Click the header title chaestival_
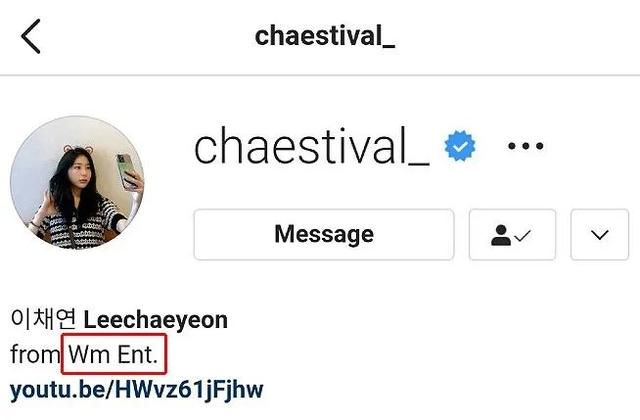Screen dimensions: 640x420 tap(324, 37)
